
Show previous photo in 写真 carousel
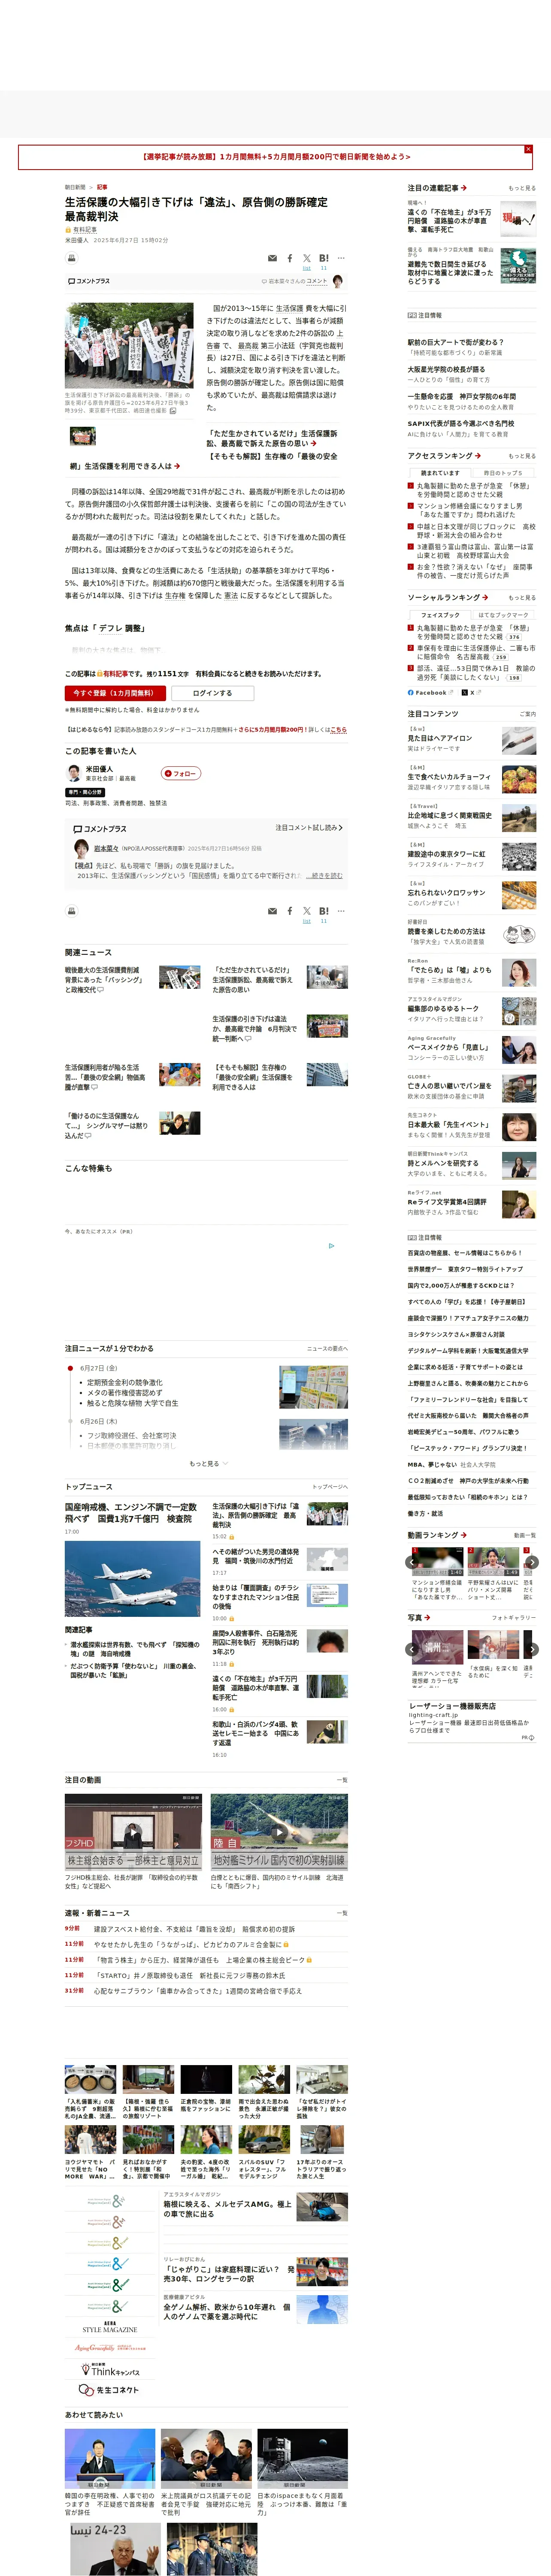[x=412, y=1649]
